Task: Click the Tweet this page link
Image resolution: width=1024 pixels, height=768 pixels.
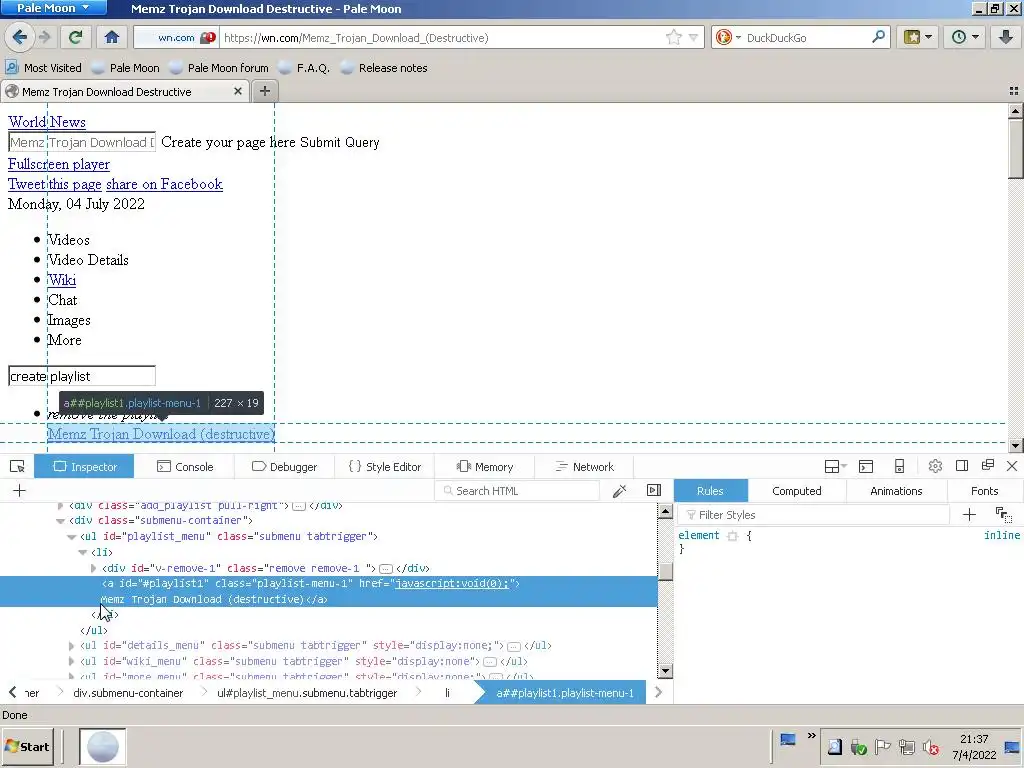Action: [x=55, y=184]
